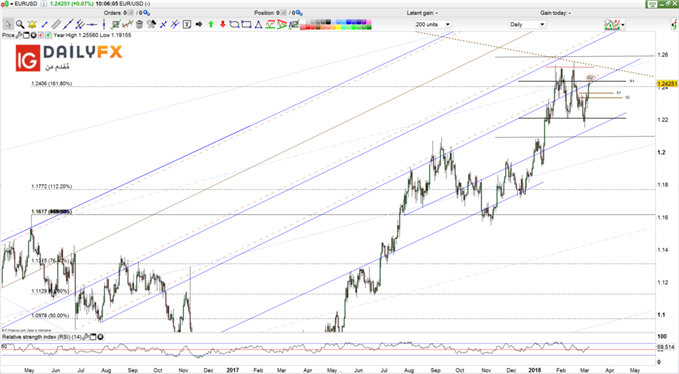Click the monitor icon in title bar
Screen dimensions: 679x374
pos(652,4)
